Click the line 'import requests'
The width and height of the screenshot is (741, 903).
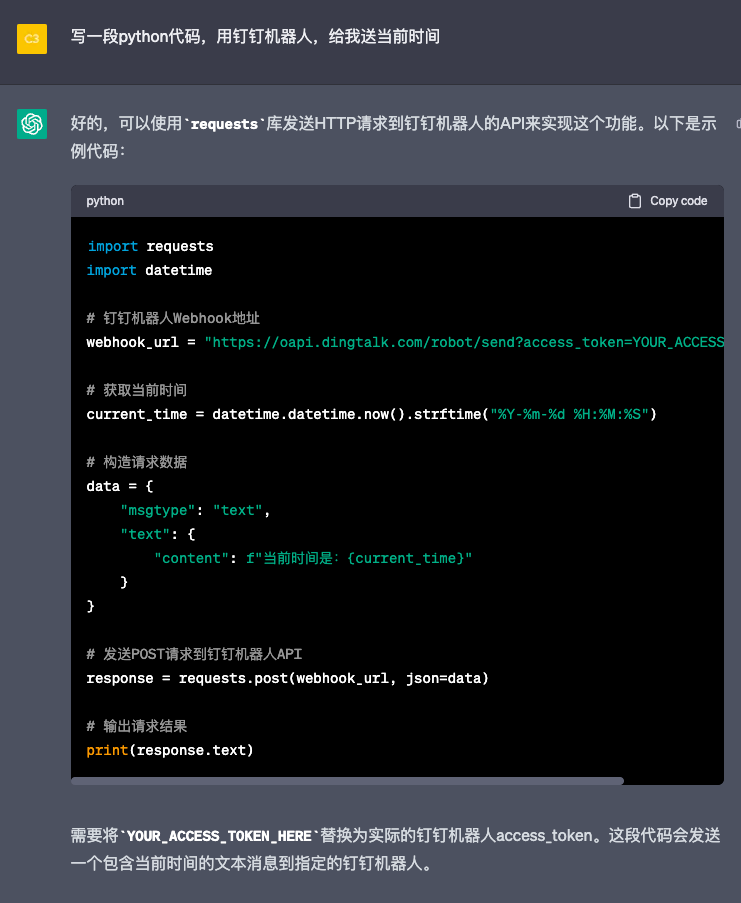pos(150,246)
